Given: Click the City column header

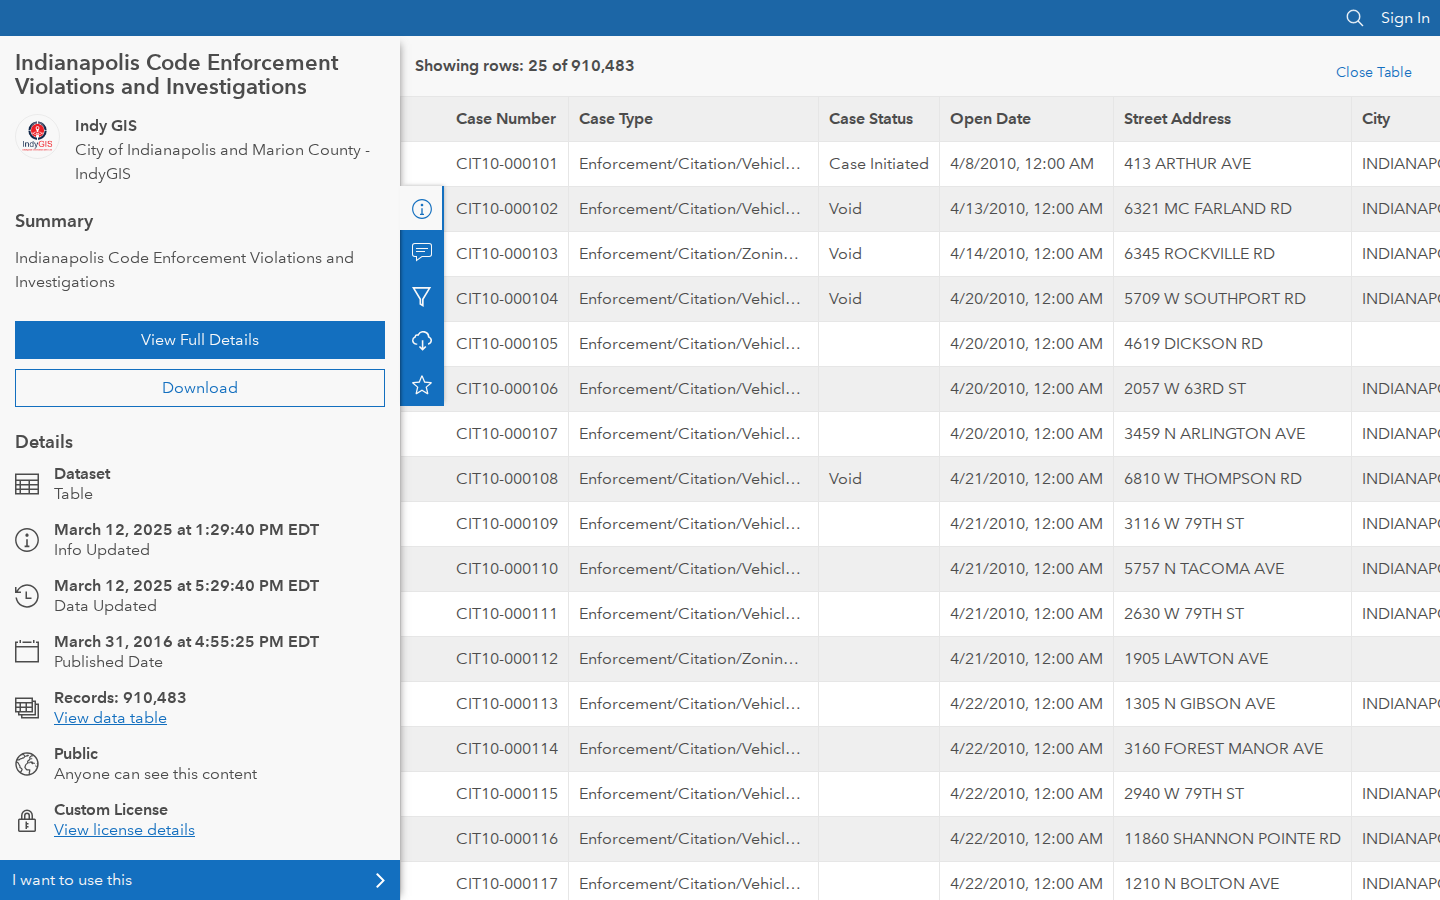Looking at the screenshot, I should pos(1376,119).
